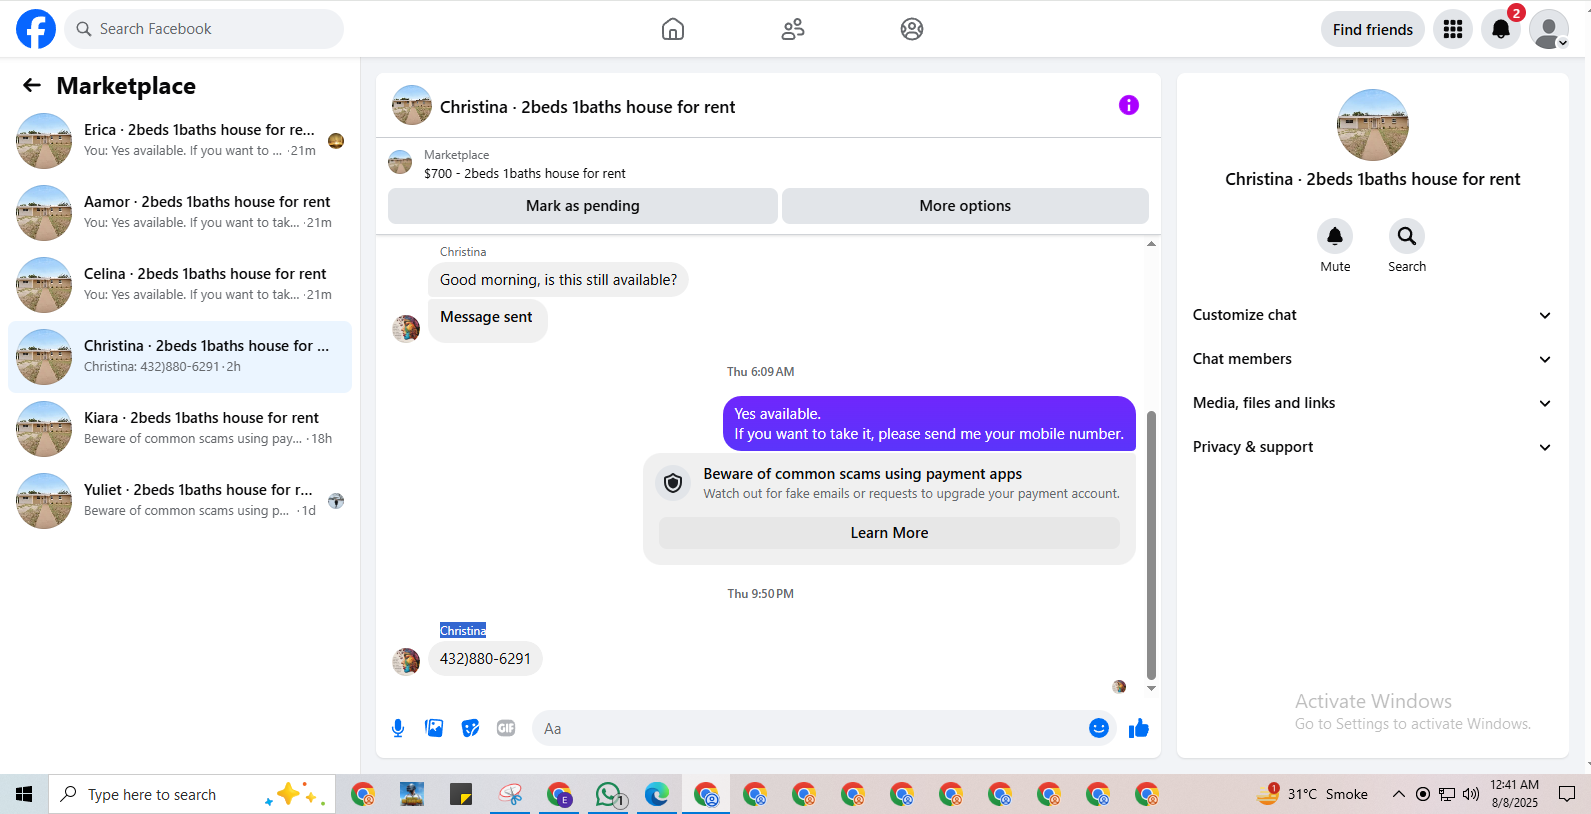Click Good morning message bubble

558,280
